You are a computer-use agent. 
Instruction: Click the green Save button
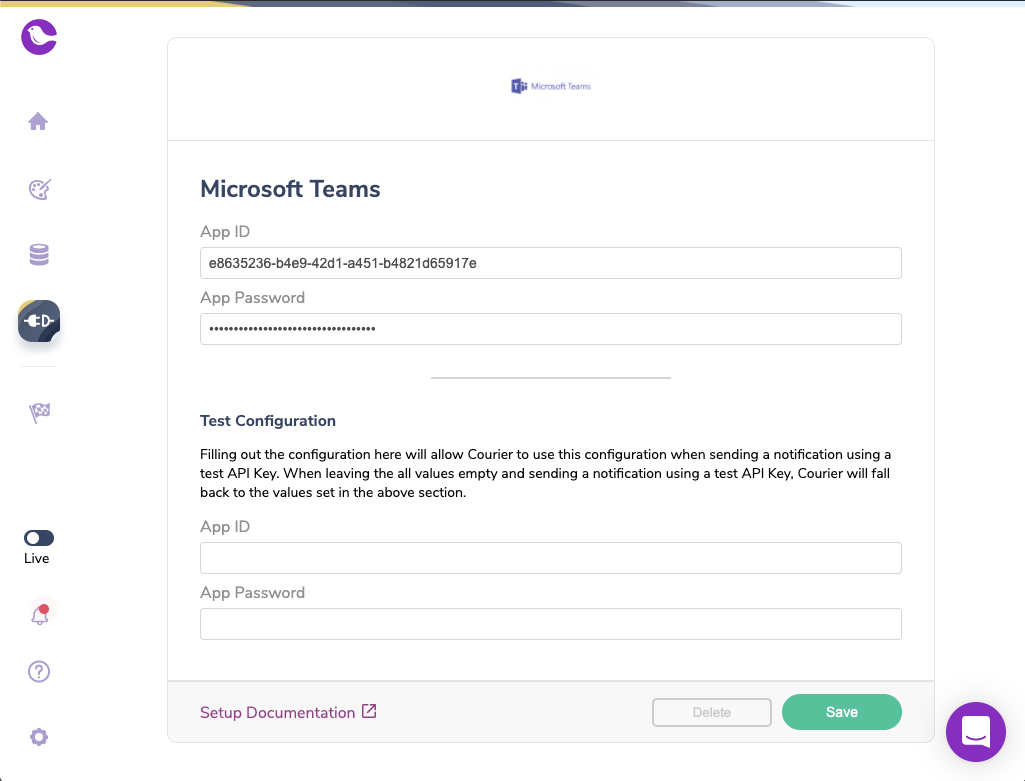(842, 712)
